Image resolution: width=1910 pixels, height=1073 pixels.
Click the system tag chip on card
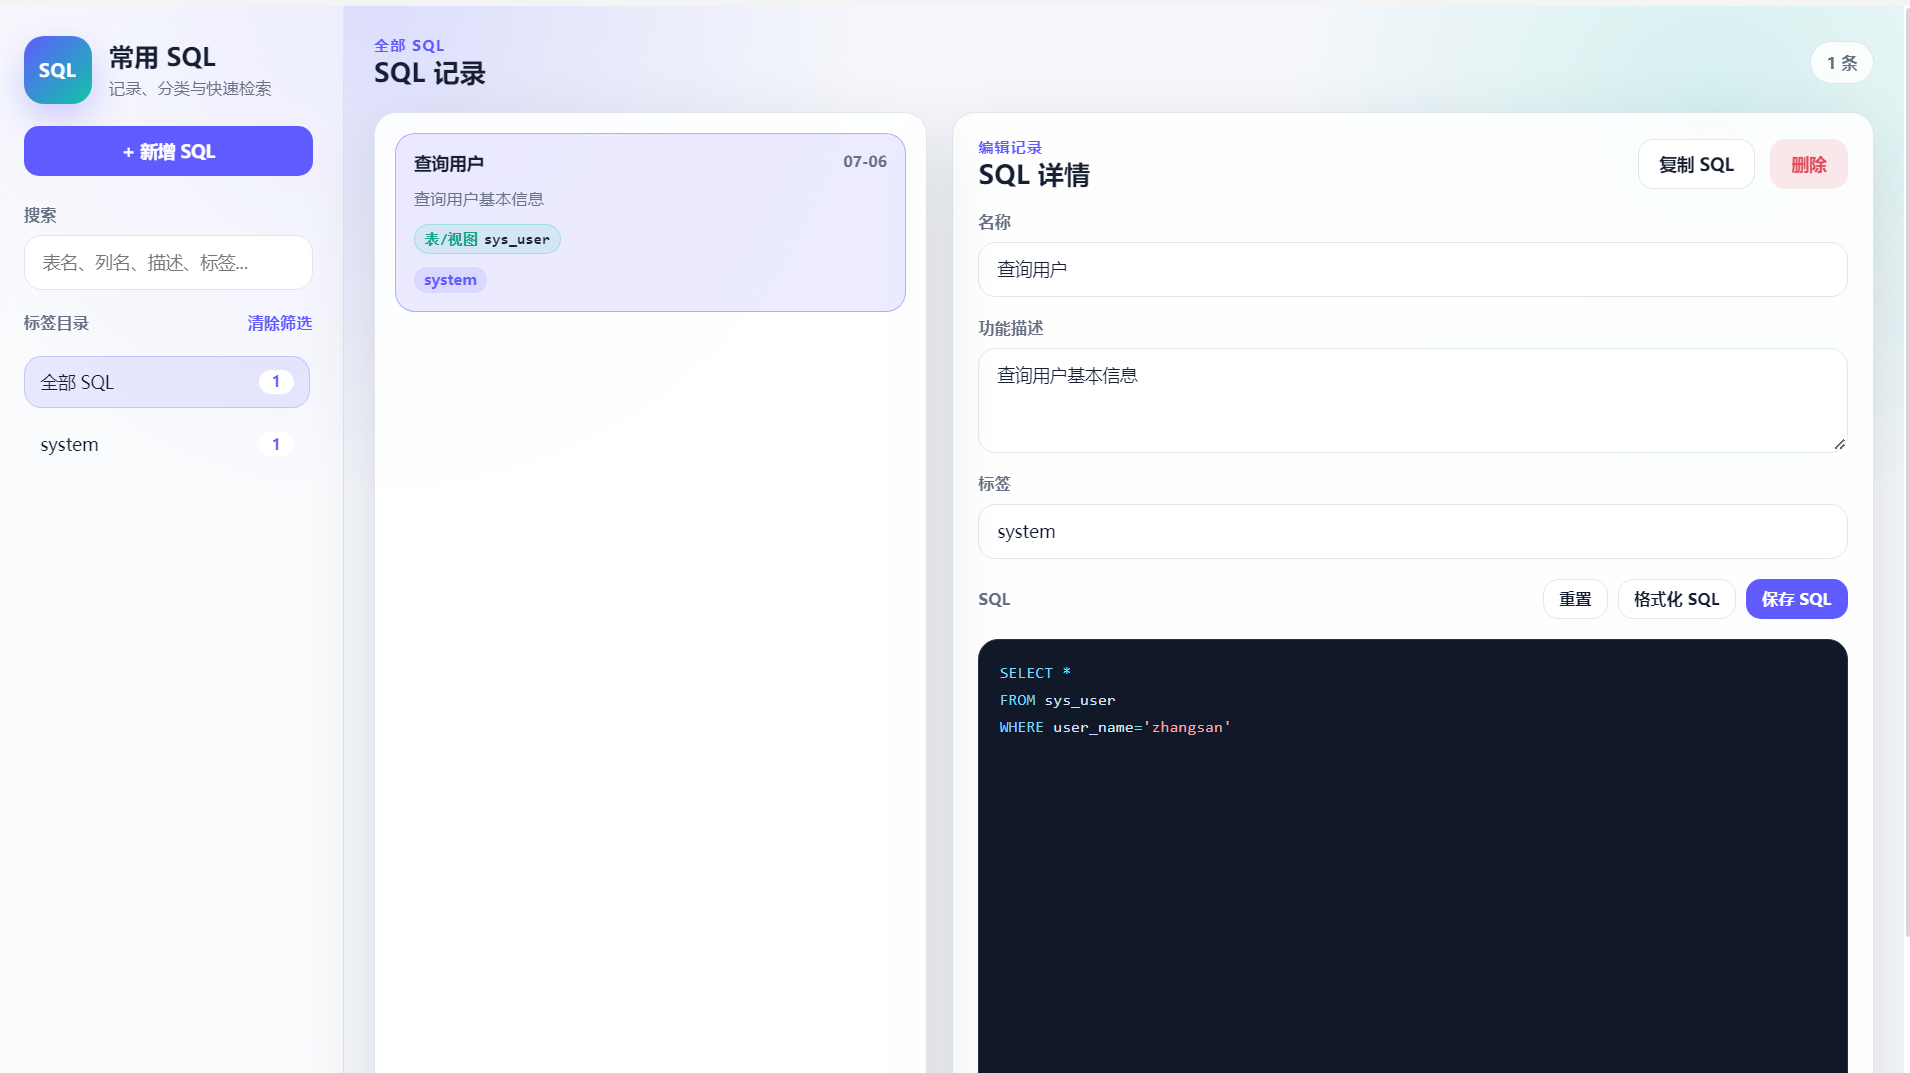click(450, 280)
